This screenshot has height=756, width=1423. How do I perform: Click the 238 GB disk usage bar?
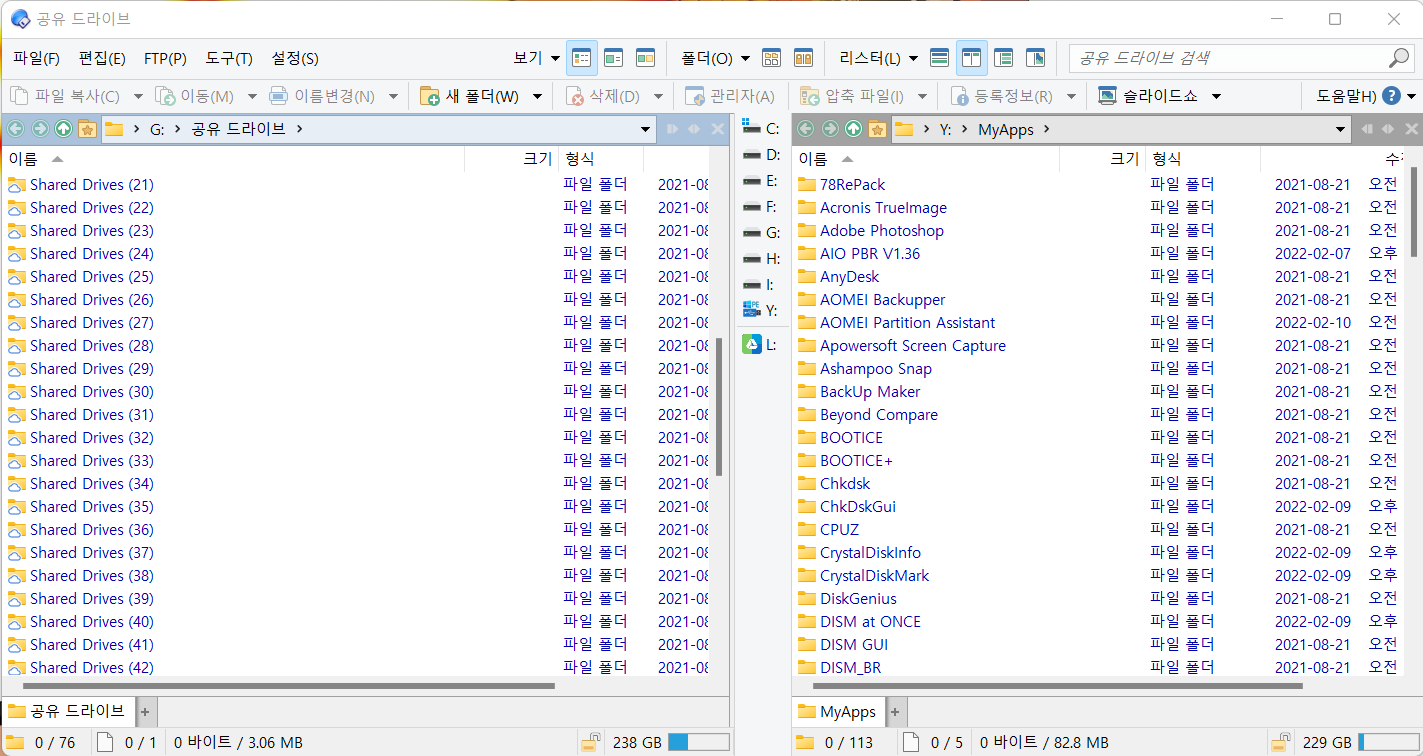(x=698, y=742)
